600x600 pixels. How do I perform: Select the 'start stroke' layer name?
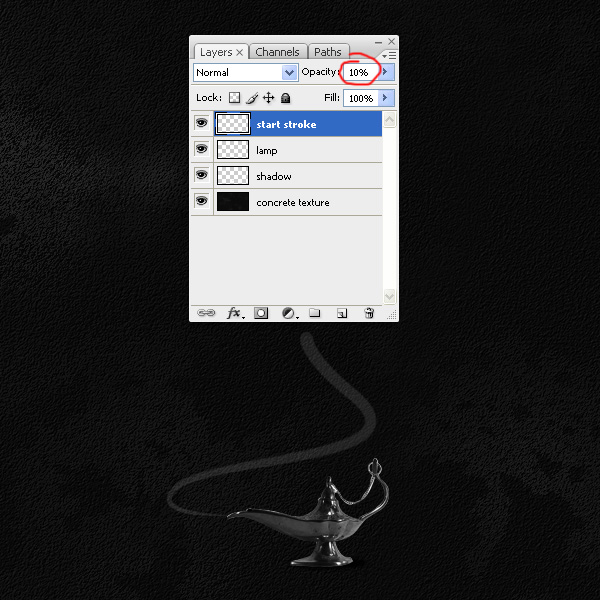[x=286, y=124]
